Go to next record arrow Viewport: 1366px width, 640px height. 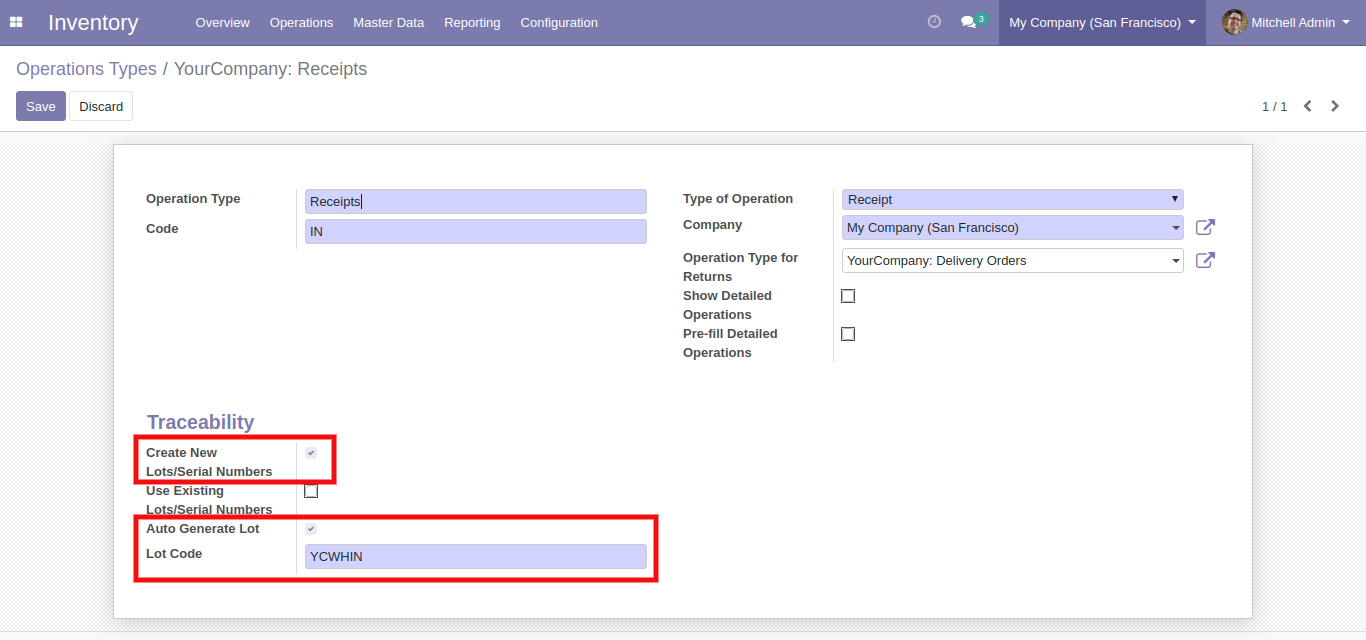1335,106
